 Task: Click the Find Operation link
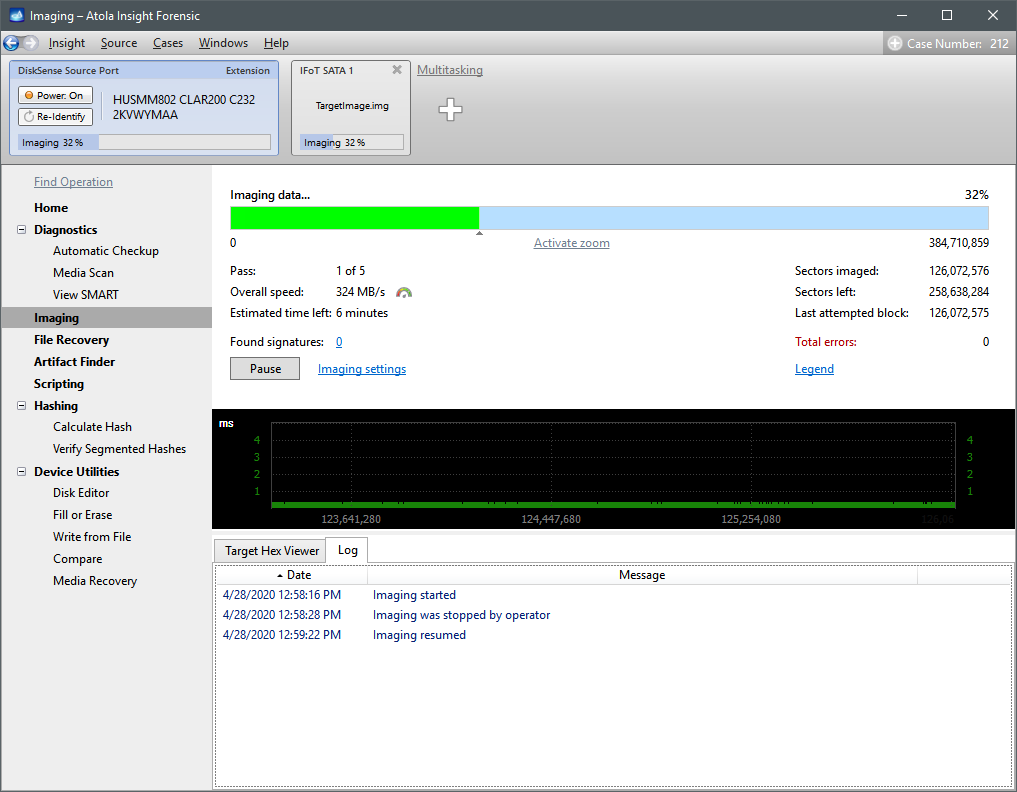pos(73,182)
